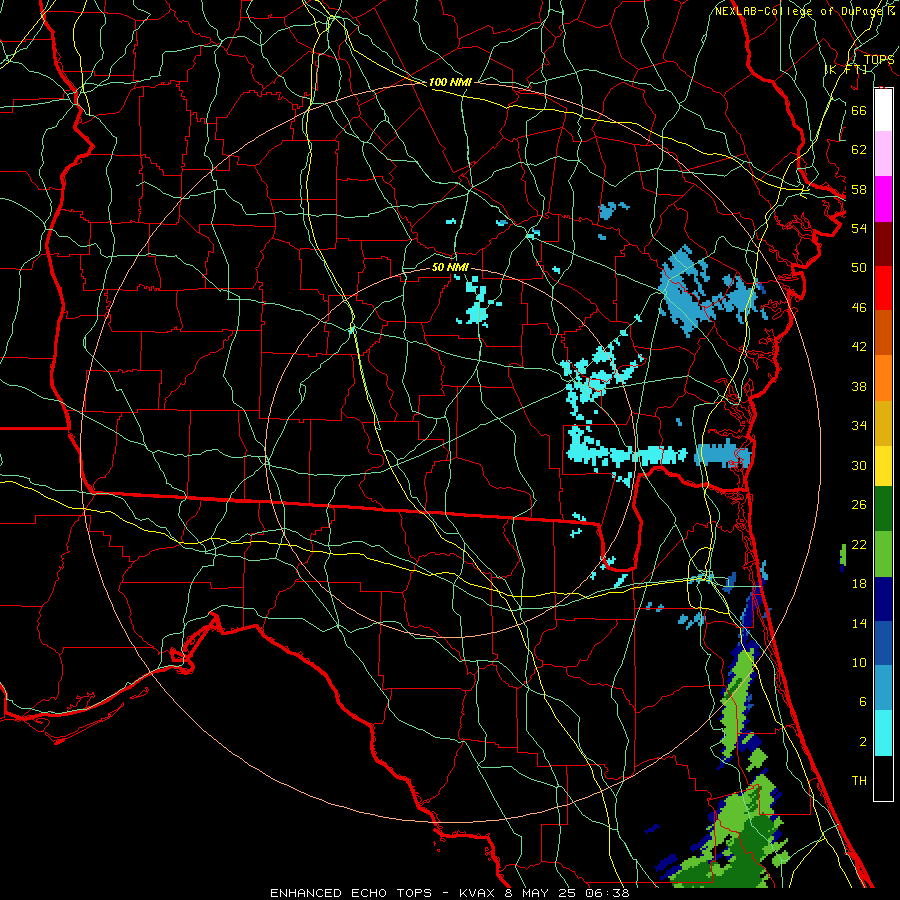The height and width of the screenshot is (900, 900).
Task: Click the 26 value on legend scale
Action: 859,505
